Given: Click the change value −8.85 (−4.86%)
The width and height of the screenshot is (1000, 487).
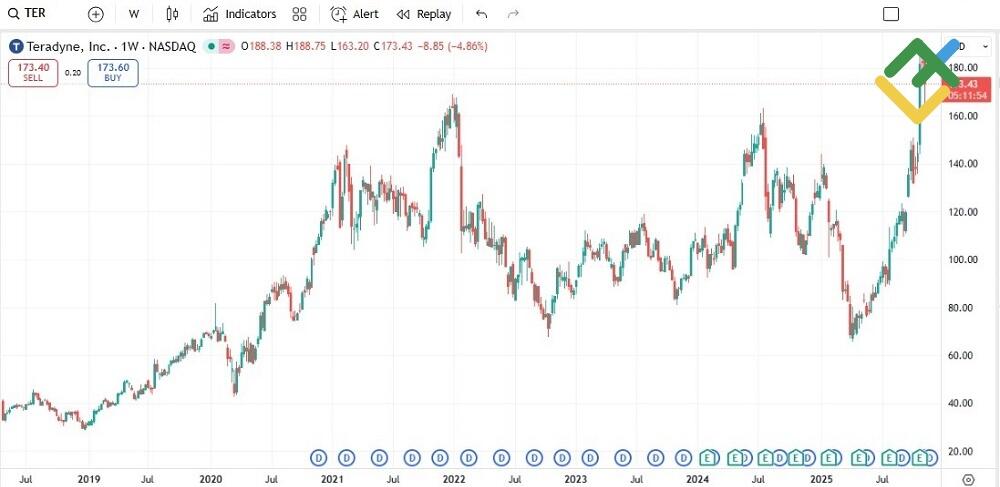Looking at the screenshot, I should click(x=453, y=47).
